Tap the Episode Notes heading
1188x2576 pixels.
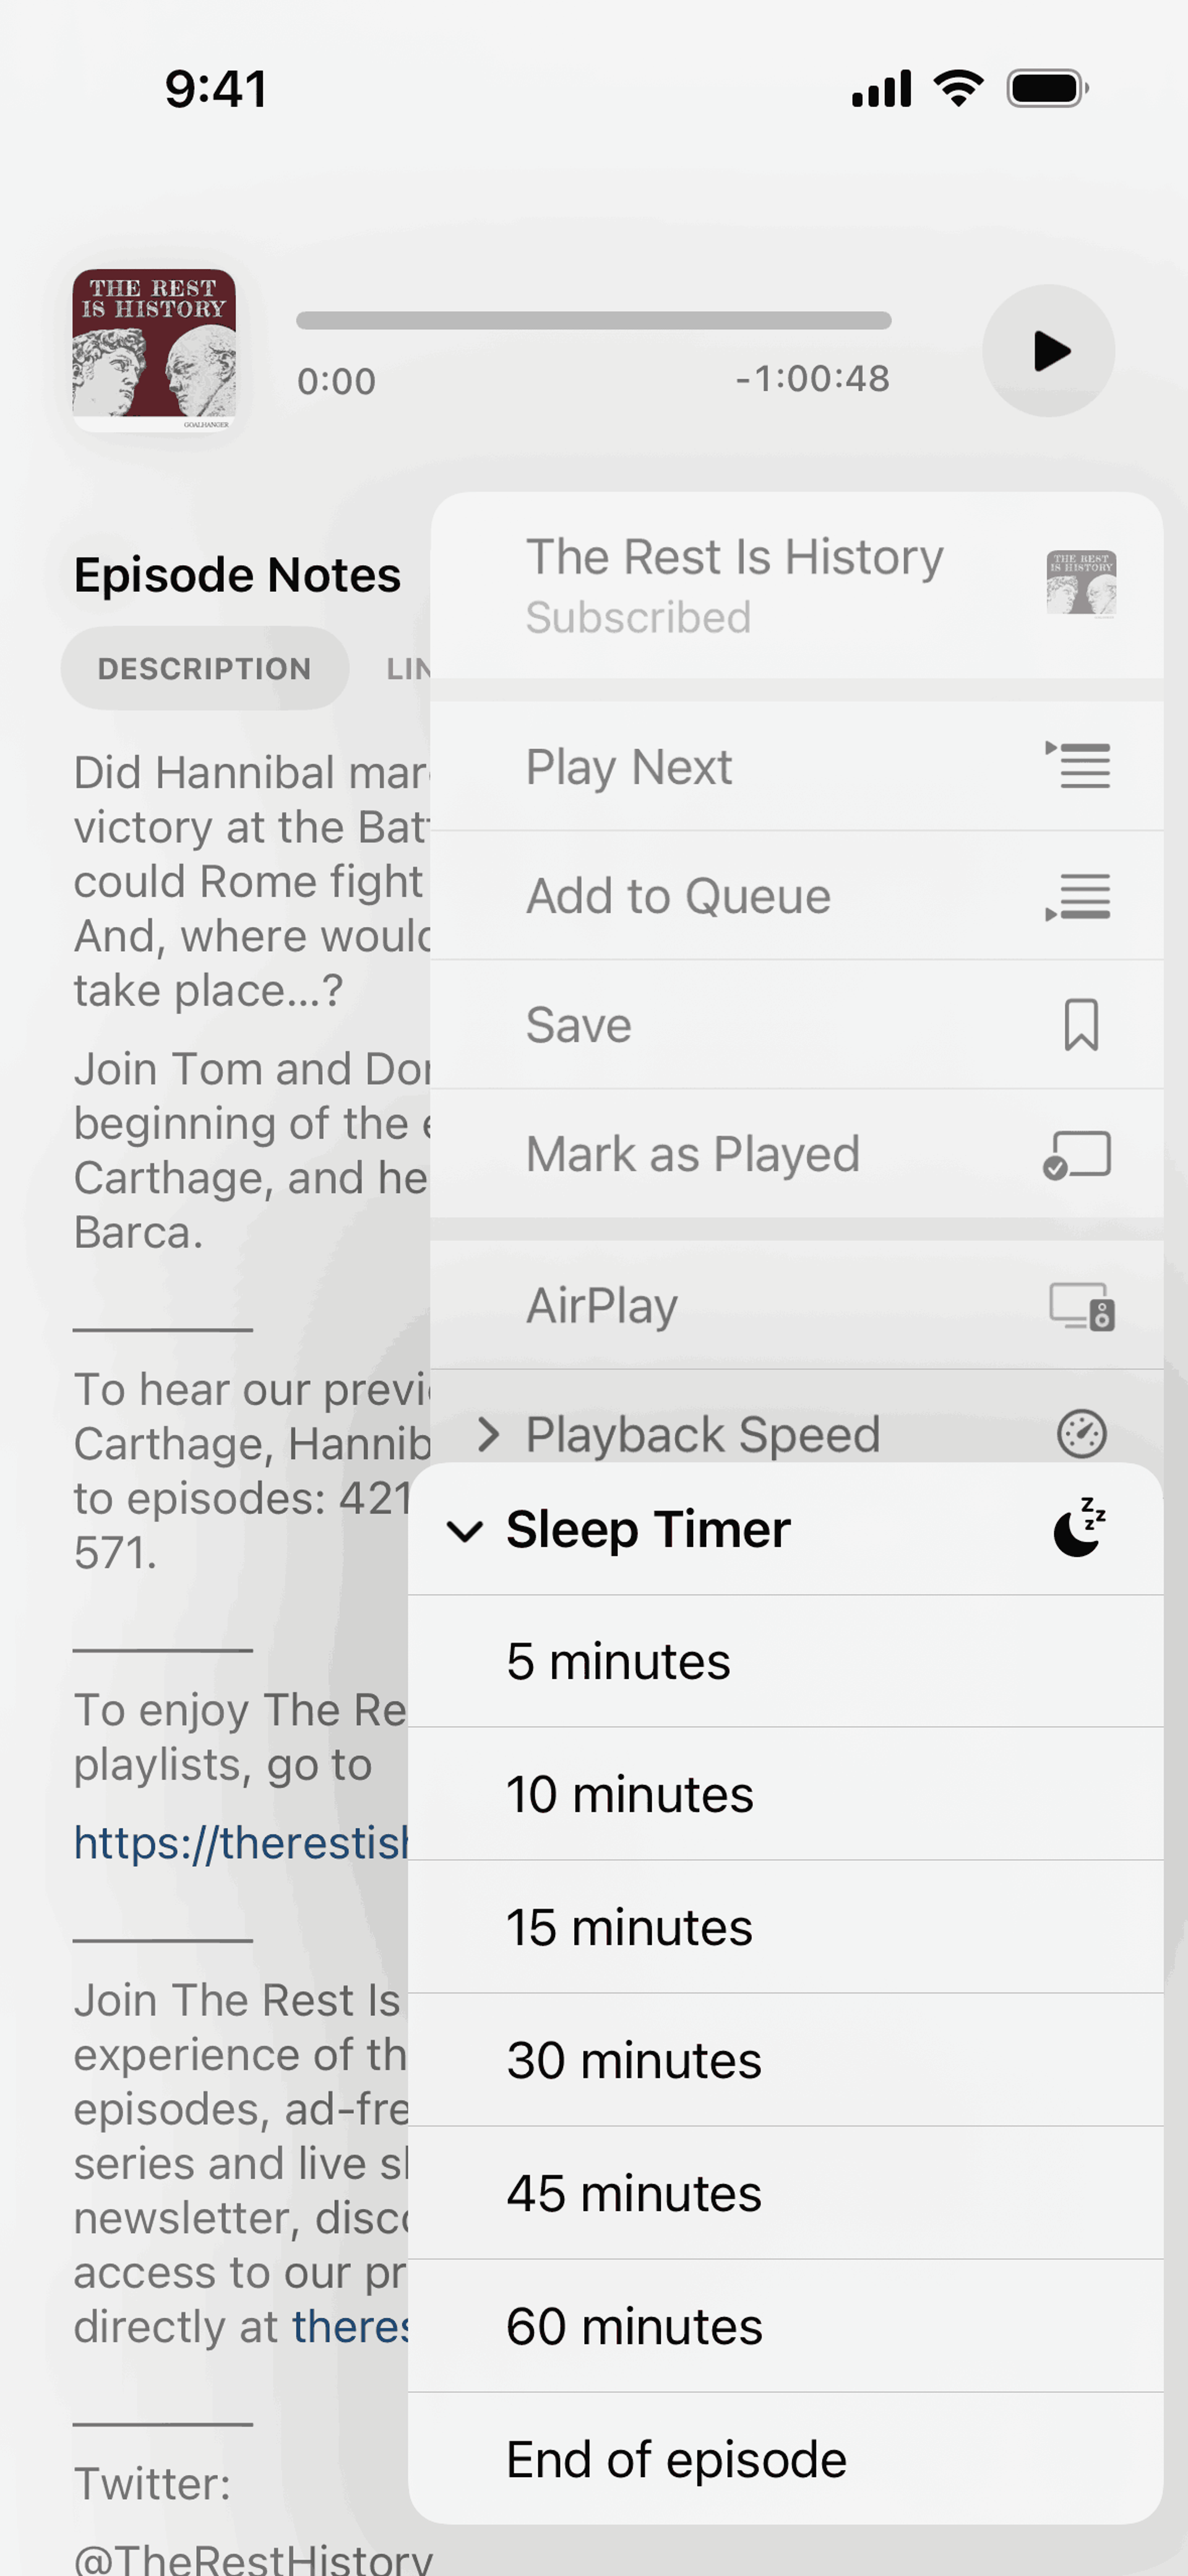coord(237,575)
